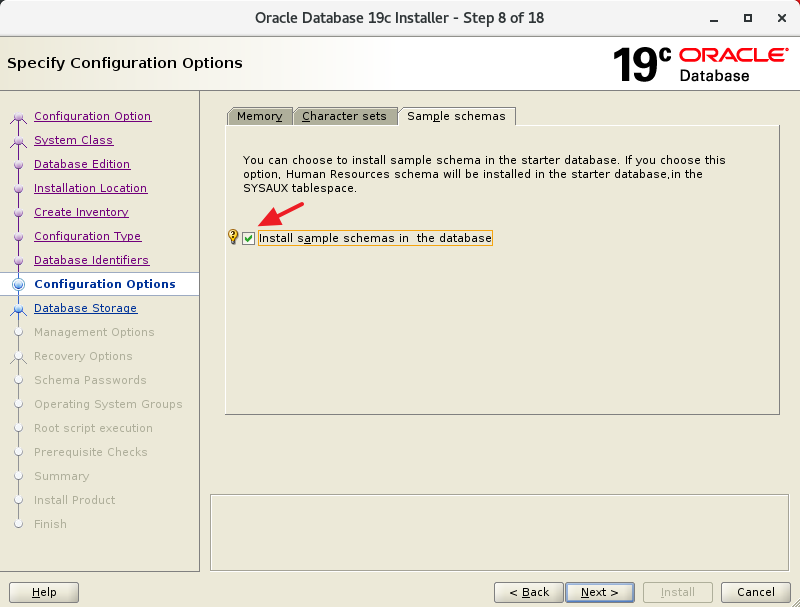Click the Specify Configuration Options heading
The image size is (800, 607).
[124, 63]
